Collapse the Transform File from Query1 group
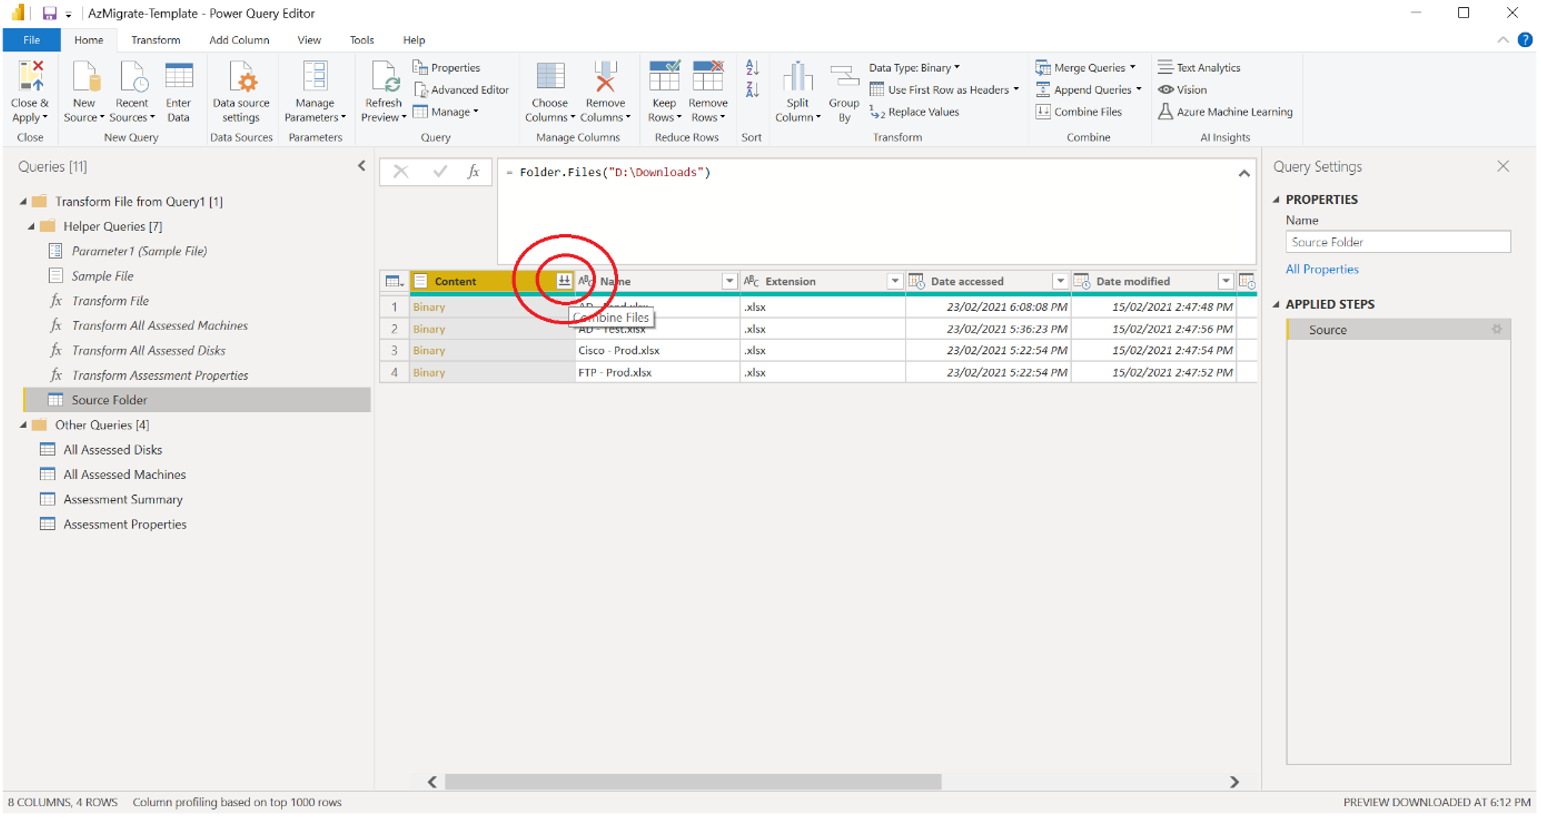The image size is (1541, 818). point(23,202)
